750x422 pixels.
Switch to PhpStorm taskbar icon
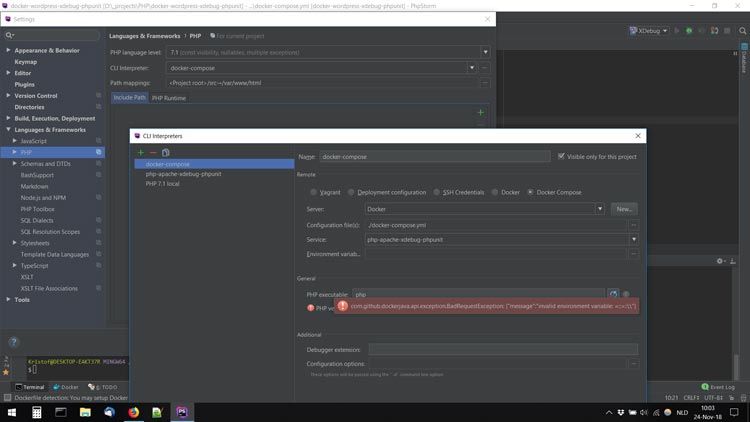(182, 412)
